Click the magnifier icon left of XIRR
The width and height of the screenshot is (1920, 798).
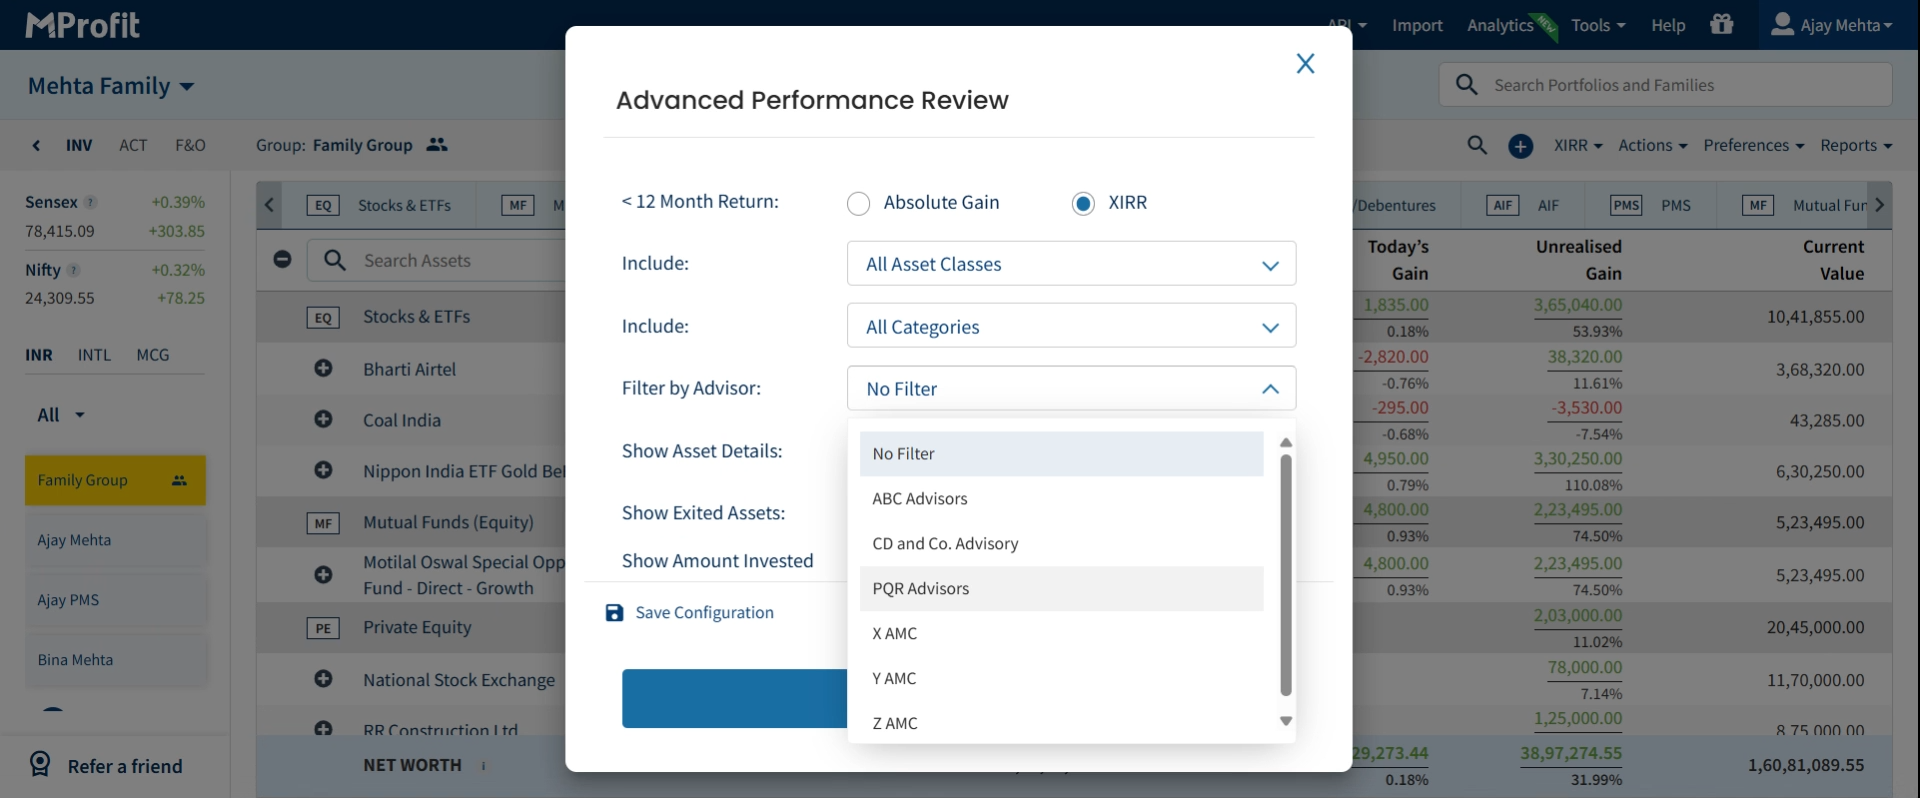pos(1477,145)
